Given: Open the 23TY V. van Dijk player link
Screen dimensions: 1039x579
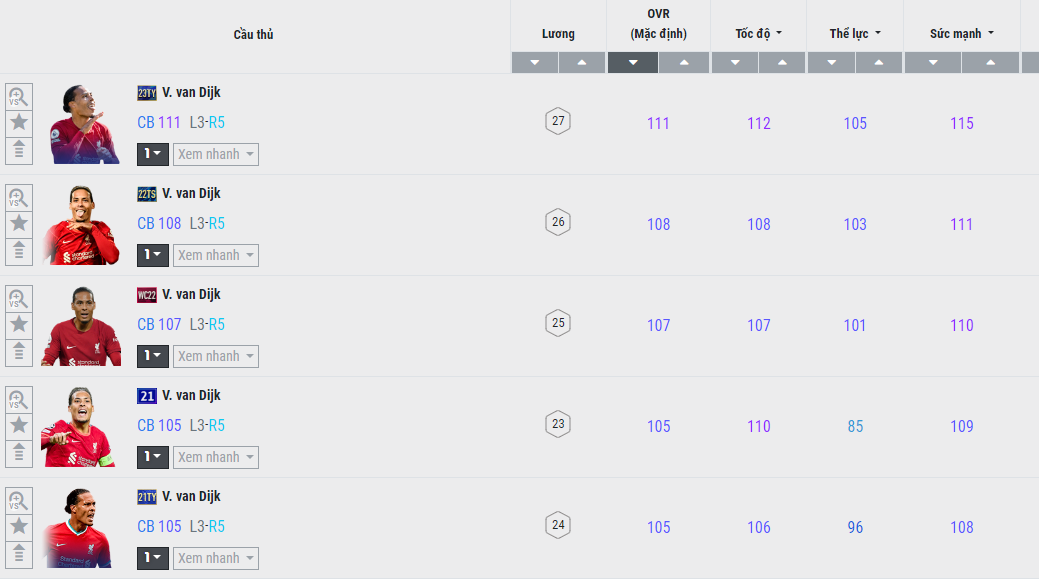Looking at the screenshot, I should [x=191, y=93].
